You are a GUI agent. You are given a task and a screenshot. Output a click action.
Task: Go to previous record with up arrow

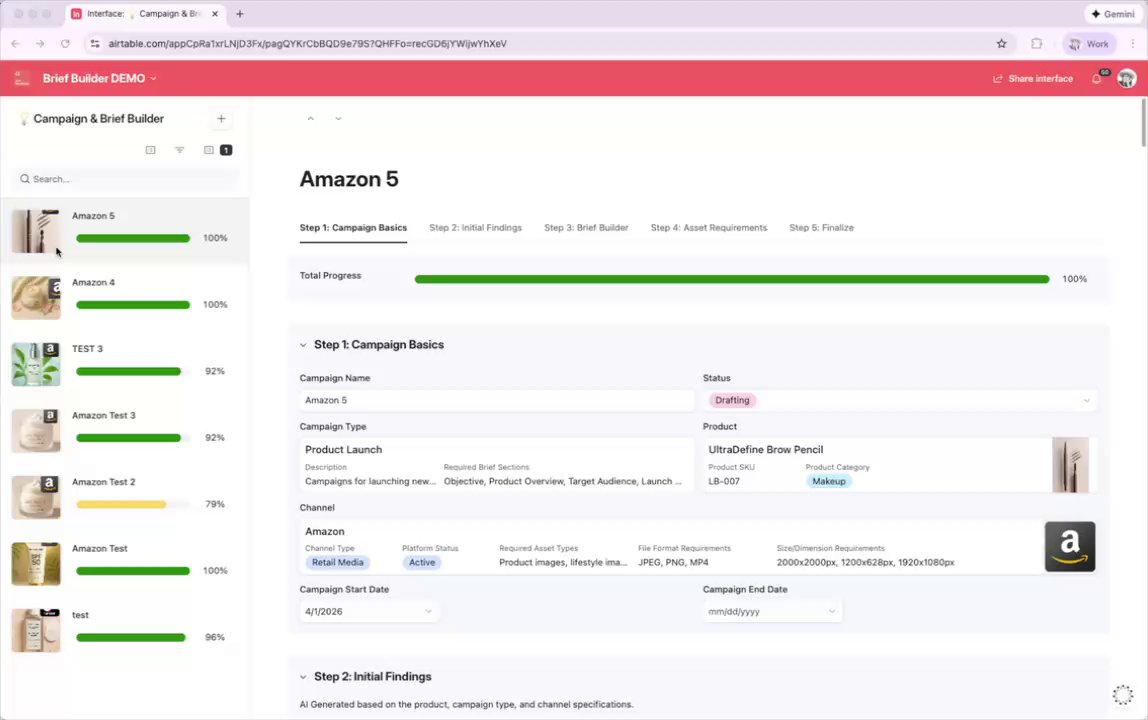310,119
